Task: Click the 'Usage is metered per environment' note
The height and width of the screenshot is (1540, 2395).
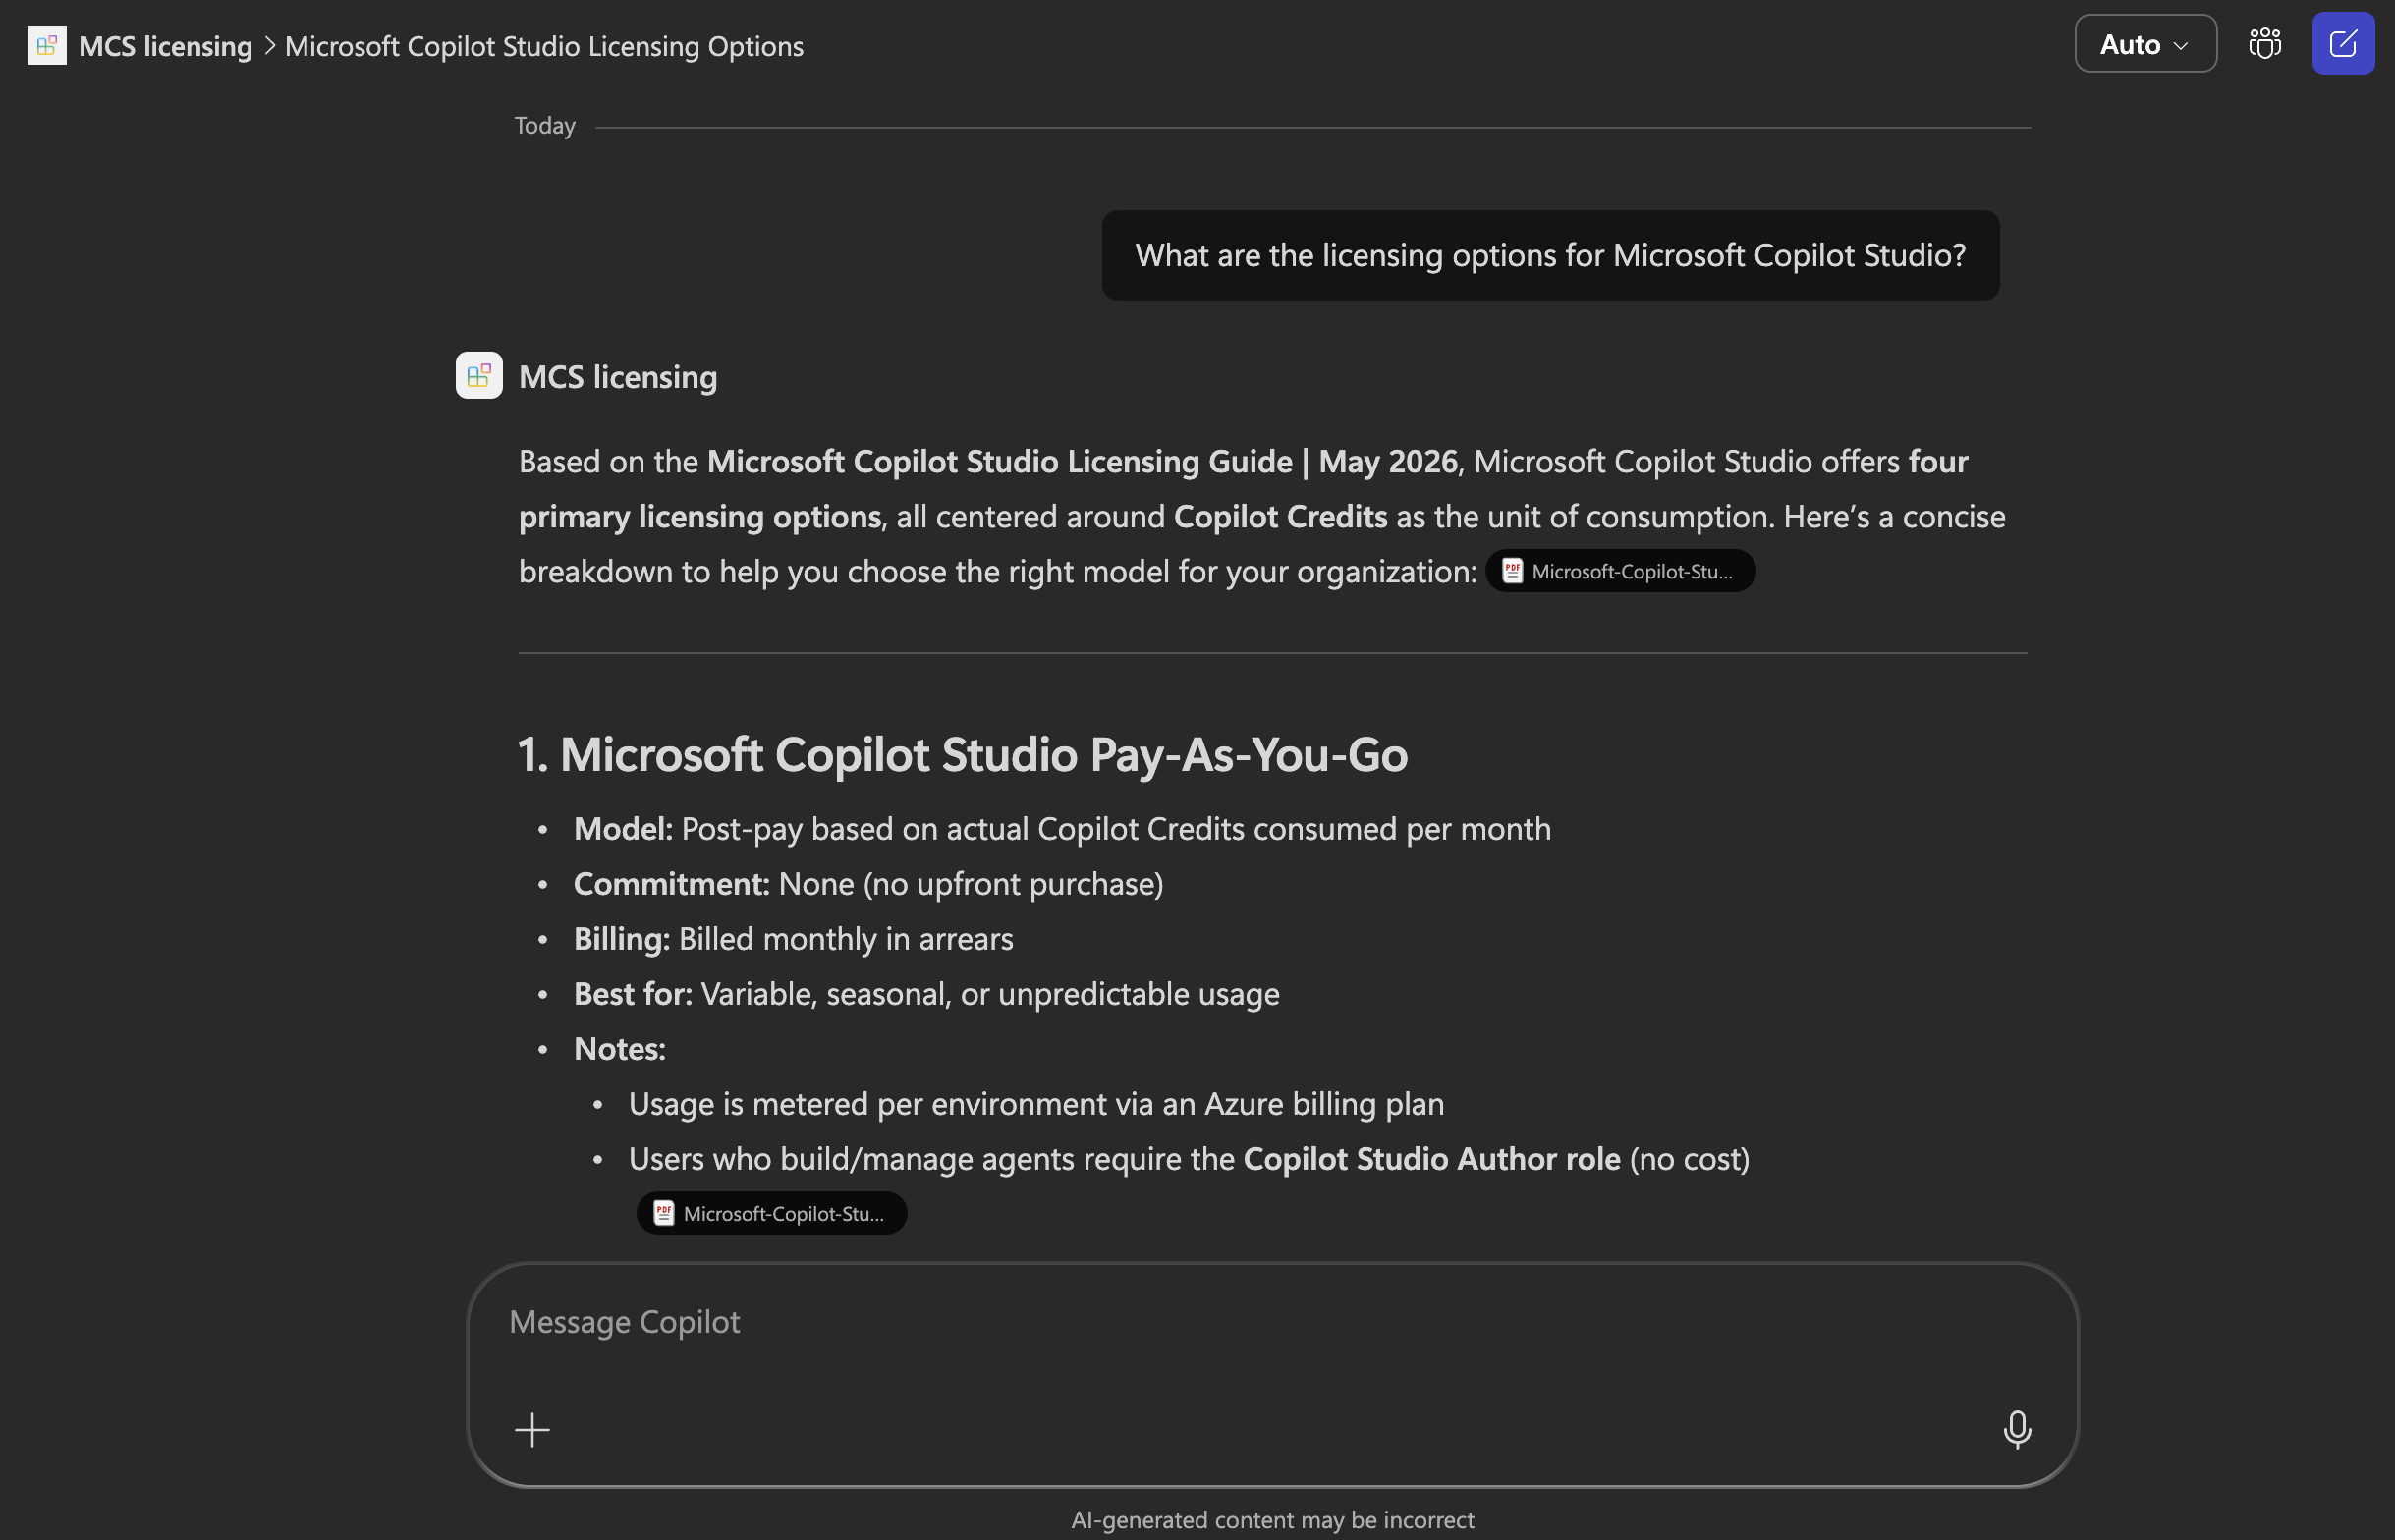Action: click(1036, 1104)
